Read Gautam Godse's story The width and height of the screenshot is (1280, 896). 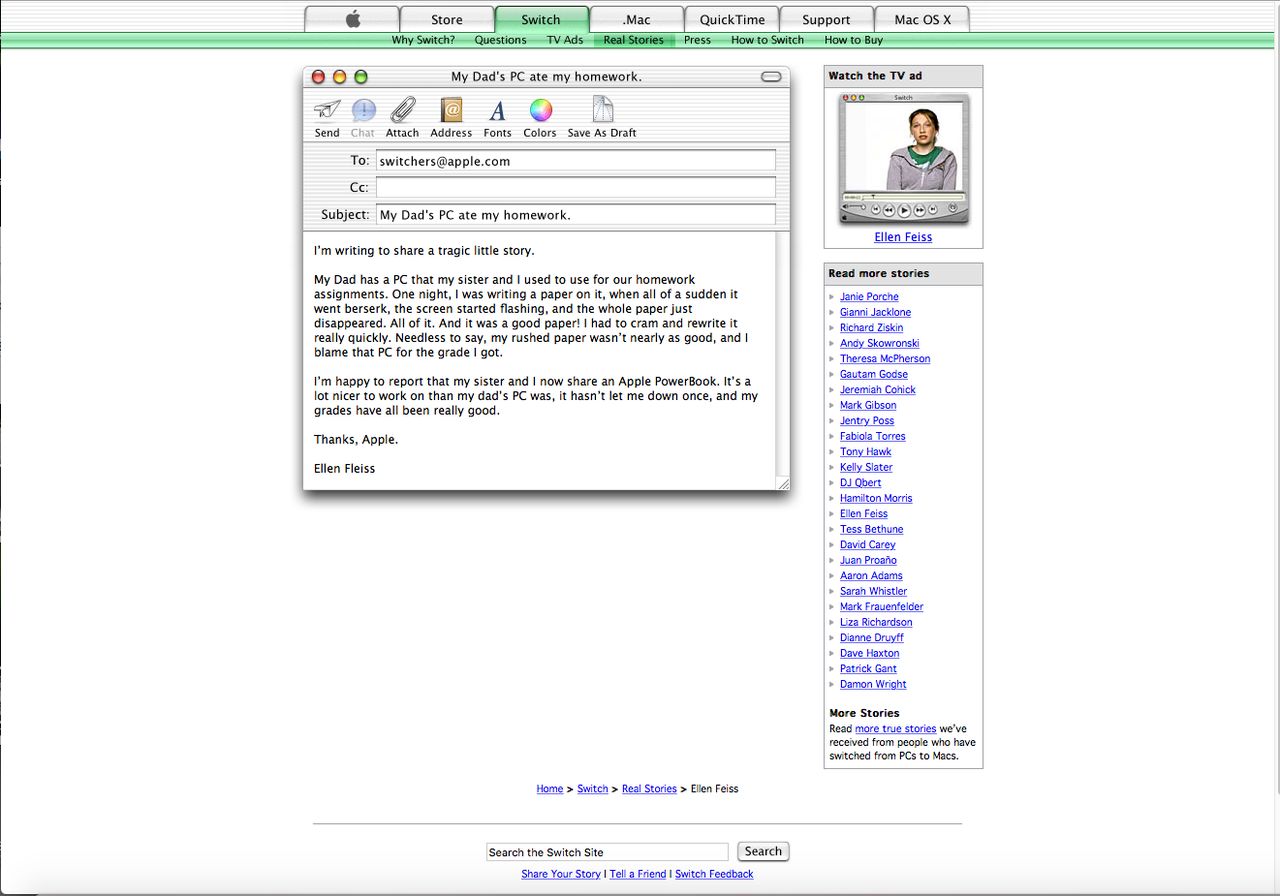(x=874, y=374)
